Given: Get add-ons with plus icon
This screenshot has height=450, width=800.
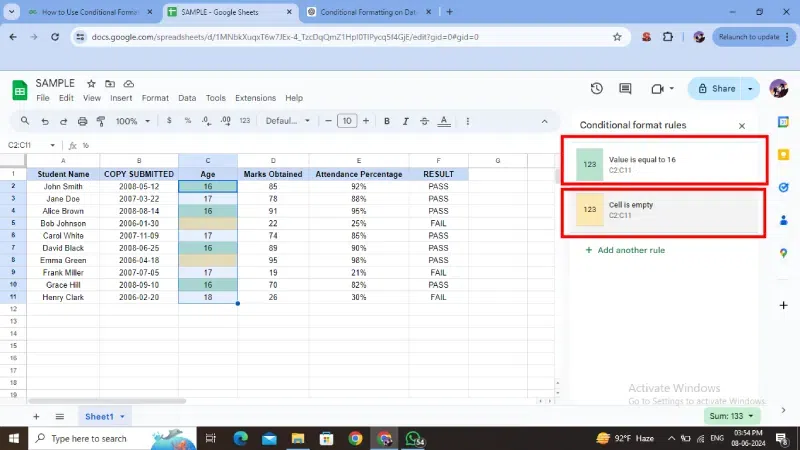Looking at the screenshot, I should coord(783,305).
